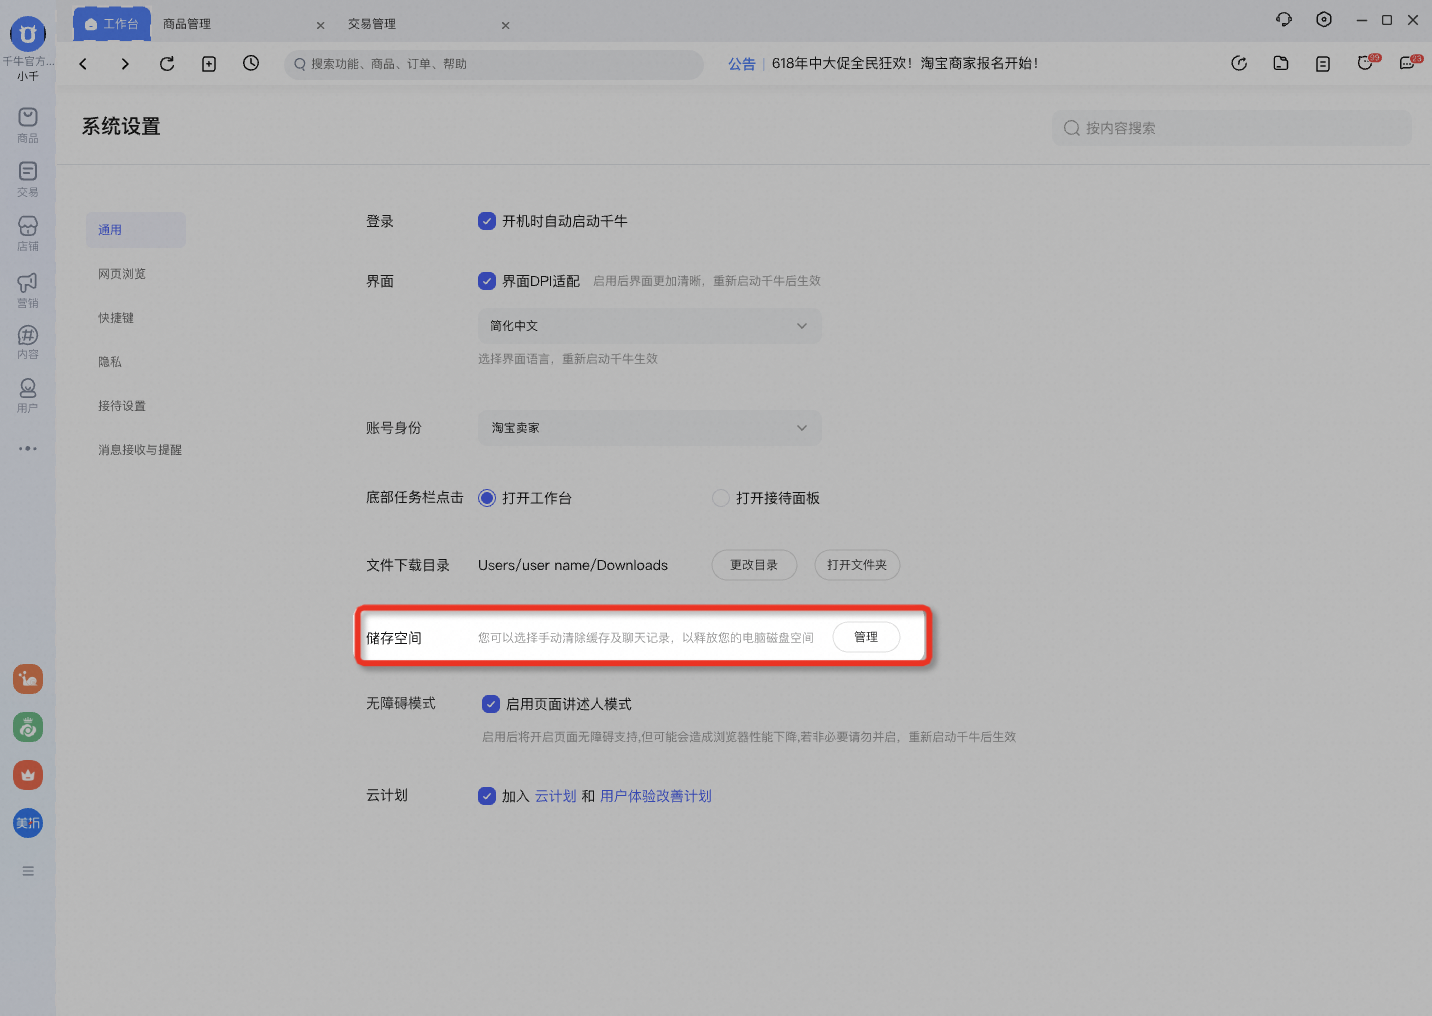Click the 管理 storage button
This screenshot has width=1432, height=1016.
[866, 637]
